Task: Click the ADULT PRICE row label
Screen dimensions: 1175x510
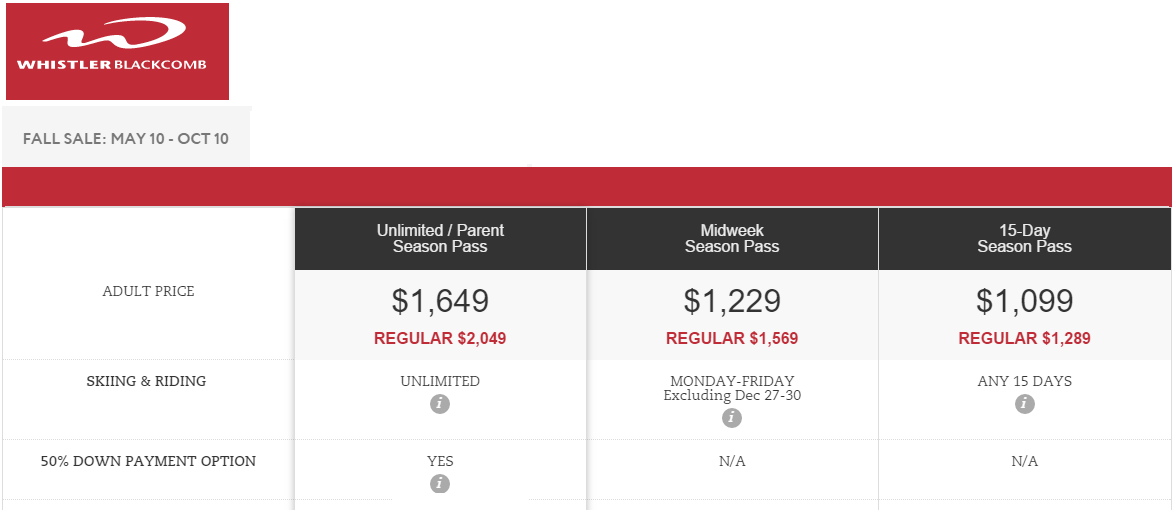Action: pos(148,291)
